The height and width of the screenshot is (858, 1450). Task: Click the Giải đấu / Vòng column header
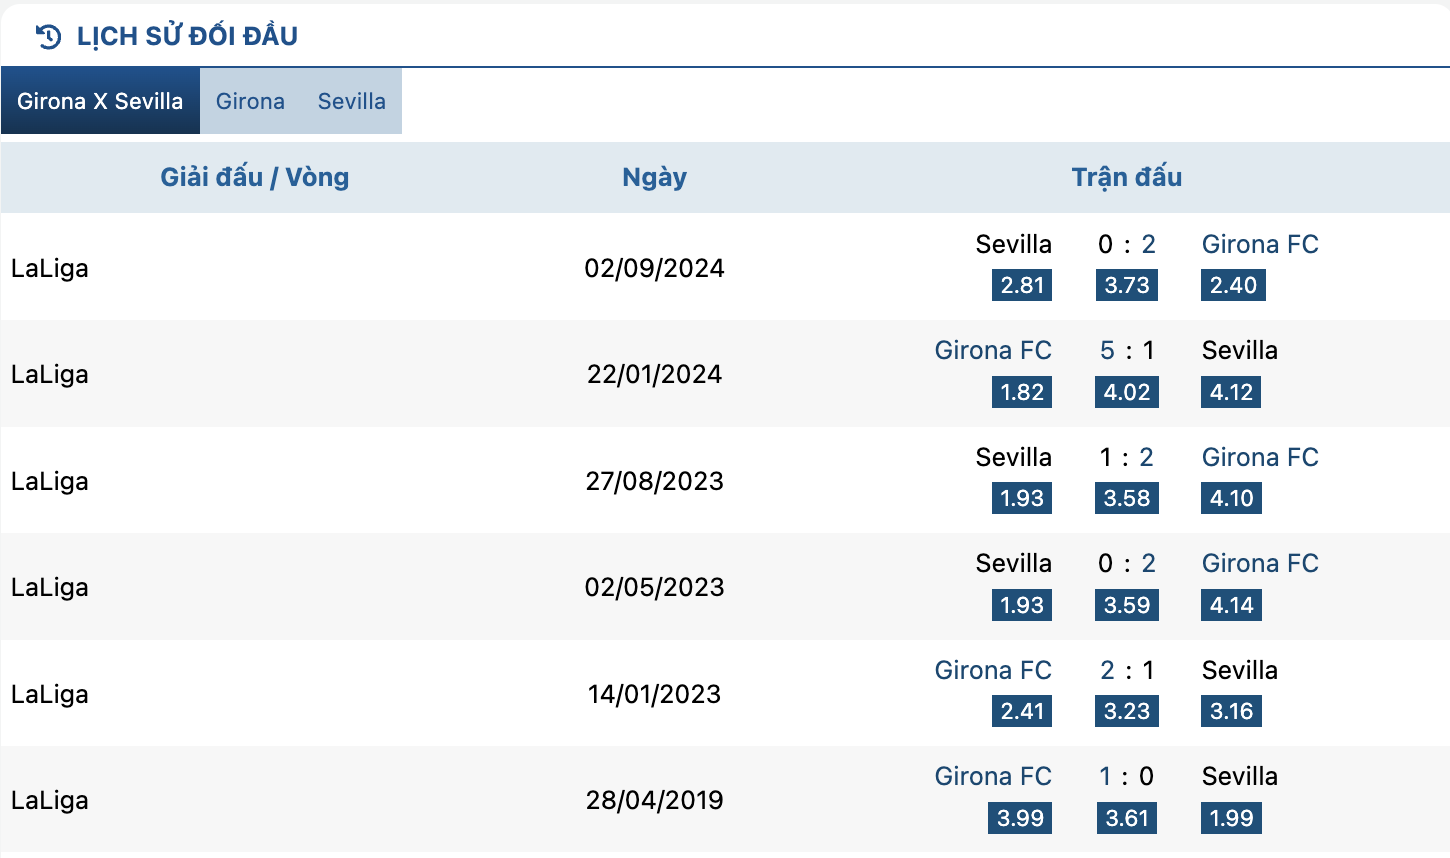point(255,177)
